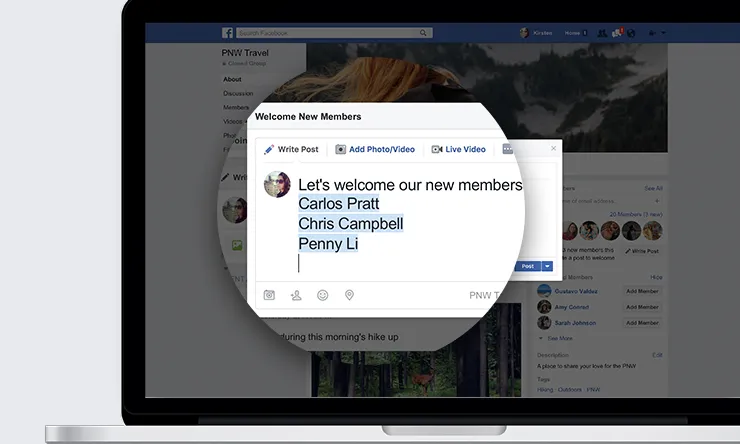Screen dimensions: 740x444
Task: Expand the account dropdown arrow in top bar
Action: [664, 33]
